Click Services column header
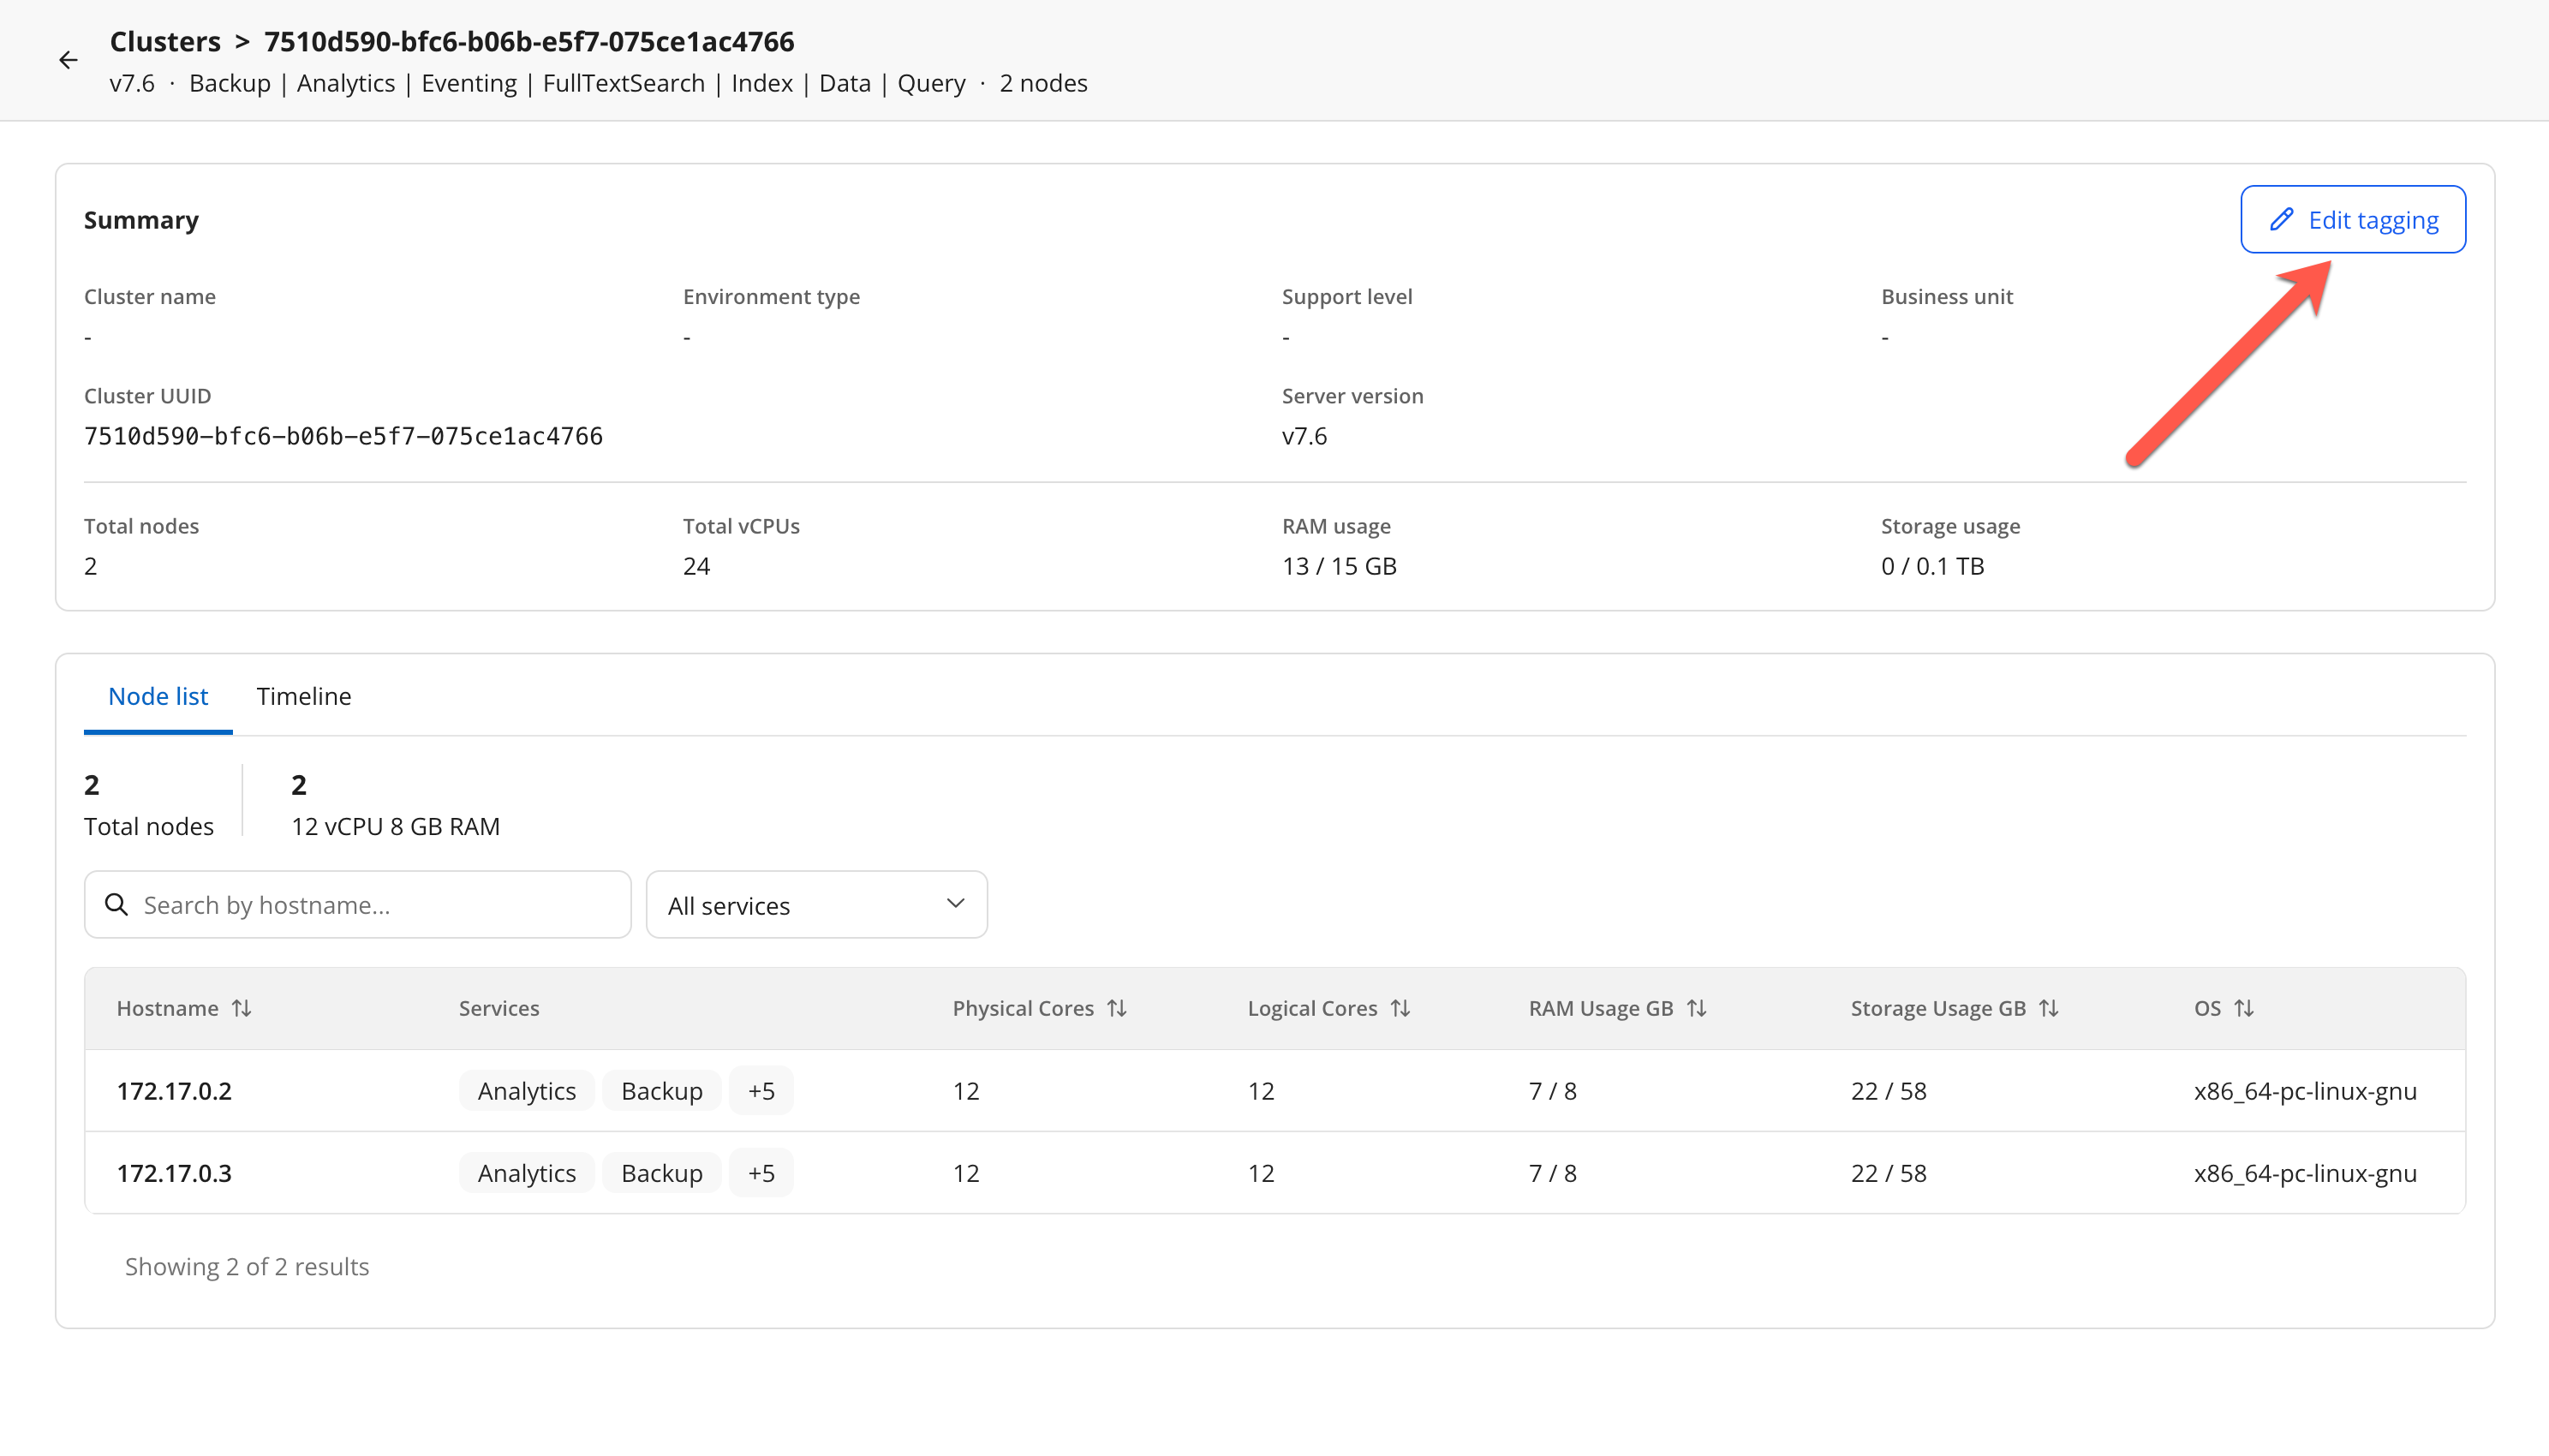 tap(499, 1008)
